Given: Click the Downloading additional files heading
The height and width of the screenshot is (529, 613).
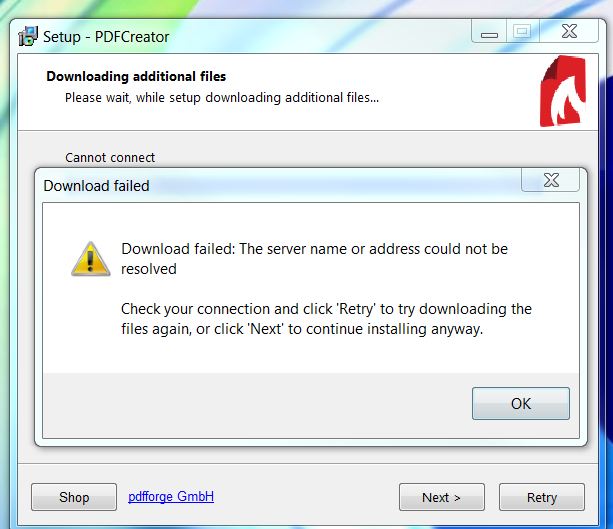Looking at the screenshot, I should pos(136,76).
